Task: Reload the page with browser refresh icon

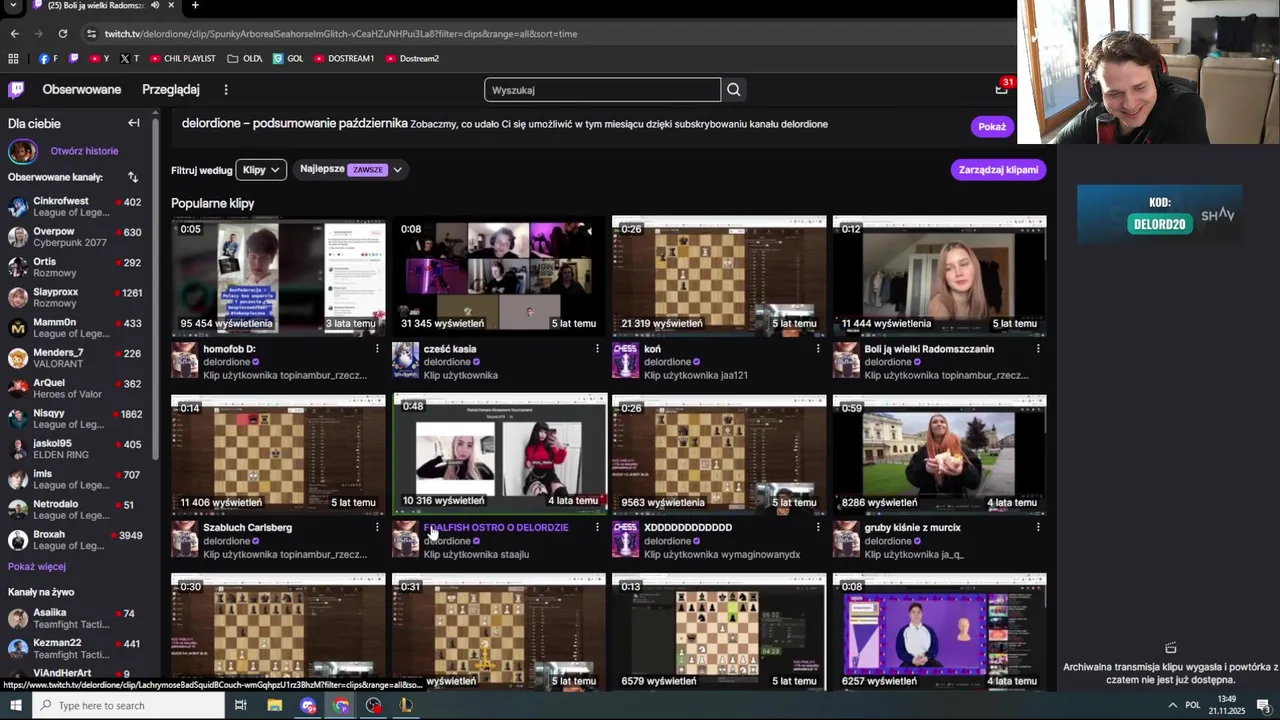Action: pyautogui.click(x=62, y=33)
